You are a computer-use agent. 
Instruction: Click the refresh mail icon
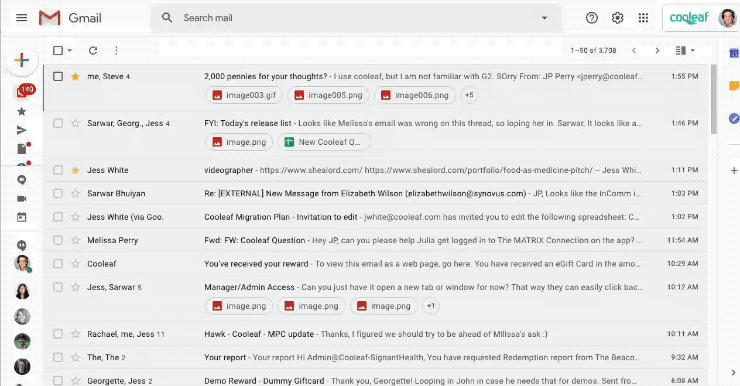pyautogui.click(x=93, y=50)
